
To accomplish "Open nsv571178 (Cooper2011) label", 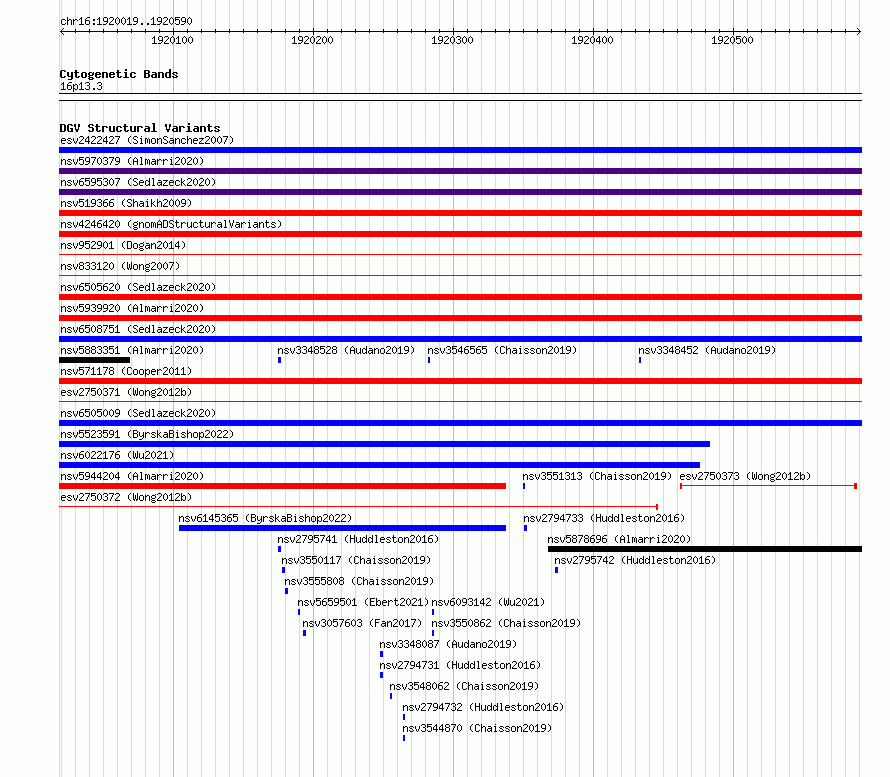I will (126, 371).
